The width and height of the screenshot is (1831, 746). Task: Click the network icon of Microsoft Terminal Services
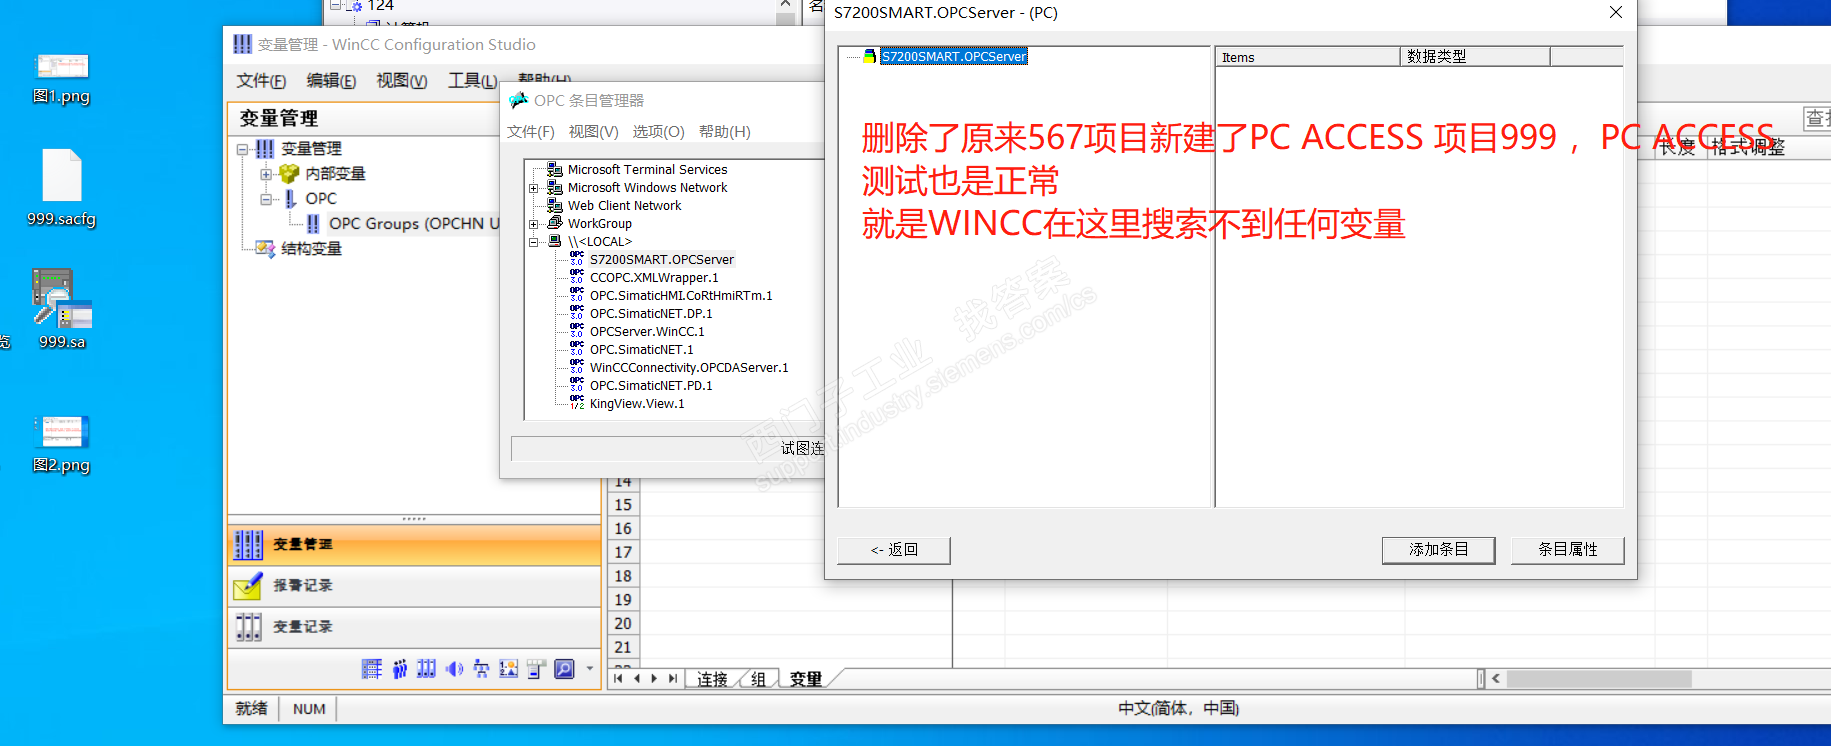coord(554,169)
